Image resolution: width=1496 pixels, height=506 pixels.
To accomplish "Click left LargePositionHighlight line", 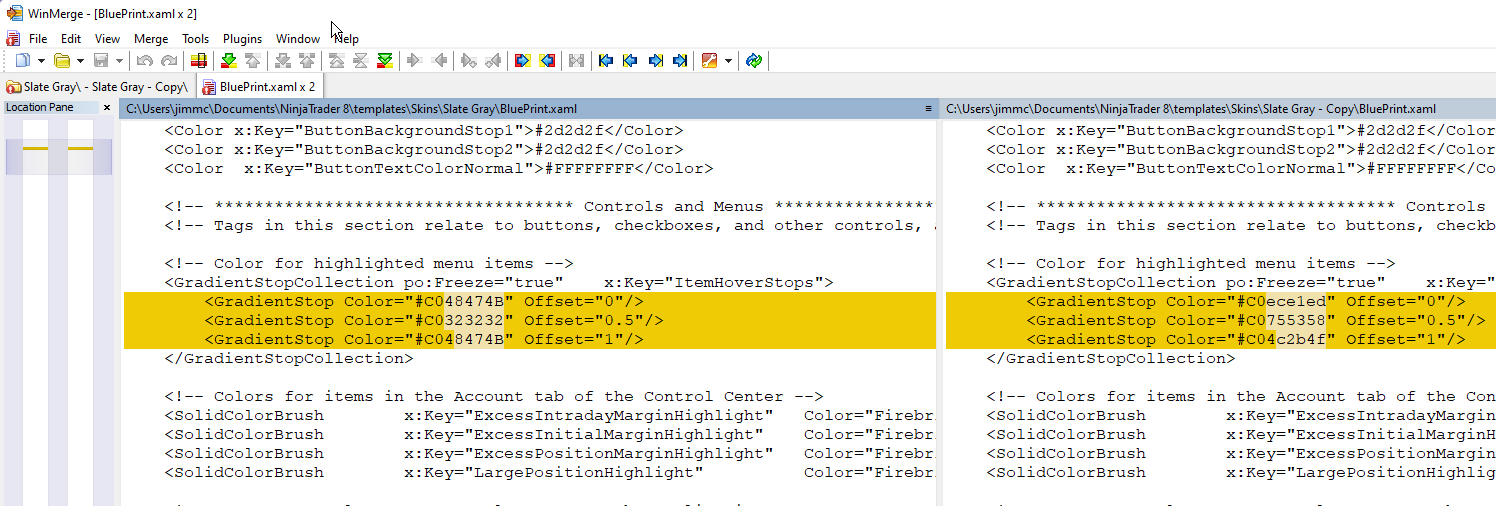I will point(550,473).
